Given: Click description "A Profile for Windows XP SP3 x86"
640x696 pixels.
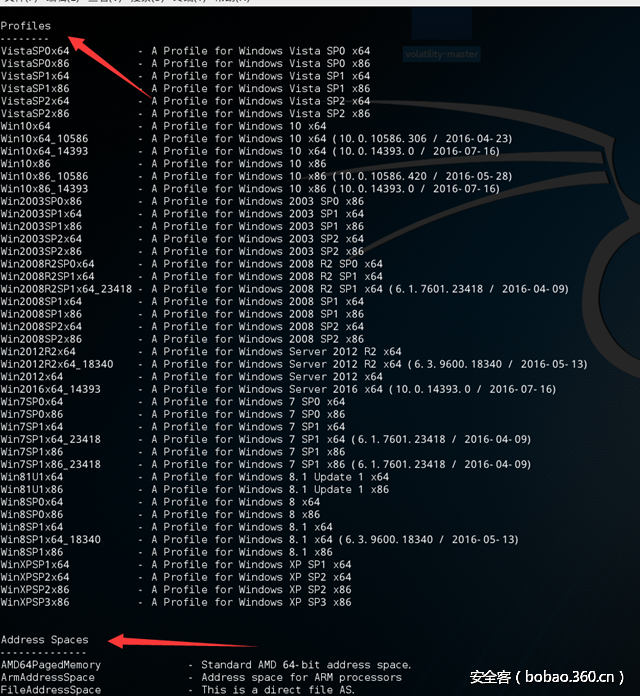Looking at the screenshot, I should click(251, 602).
